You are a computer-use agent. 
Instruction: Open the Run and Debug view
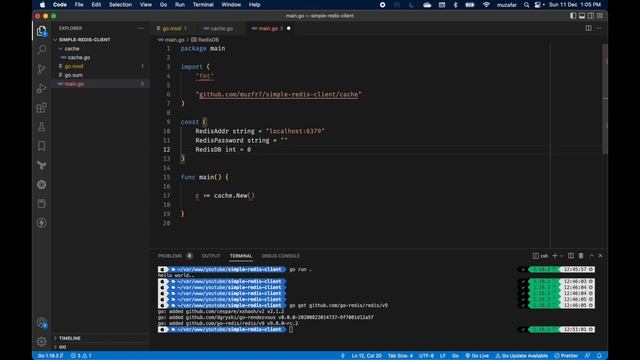pyautogui.click(x=41, y=88)
